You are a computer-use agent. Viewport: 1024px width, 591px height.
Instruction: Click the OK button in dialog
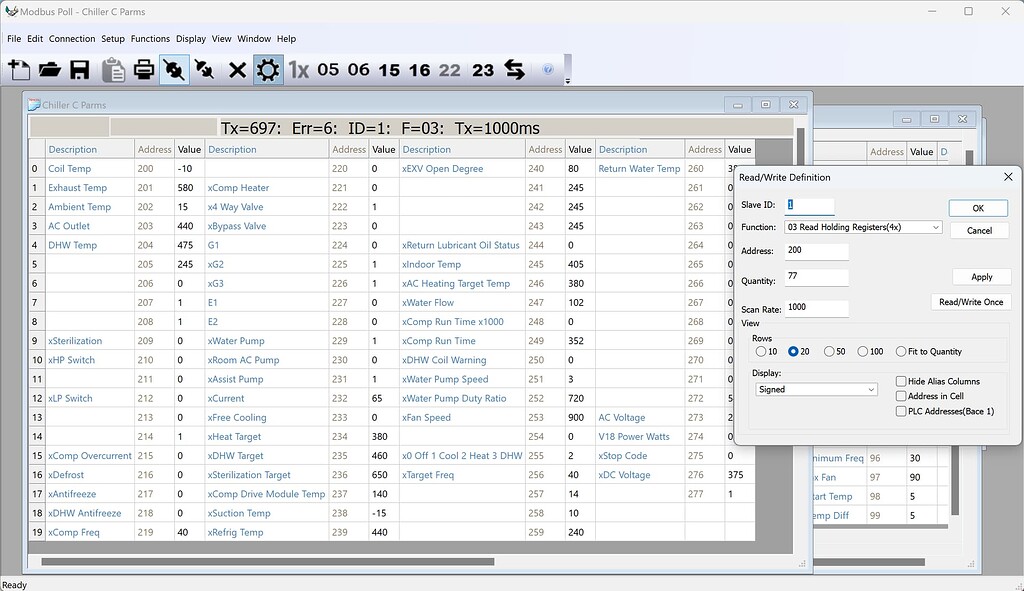978,208
